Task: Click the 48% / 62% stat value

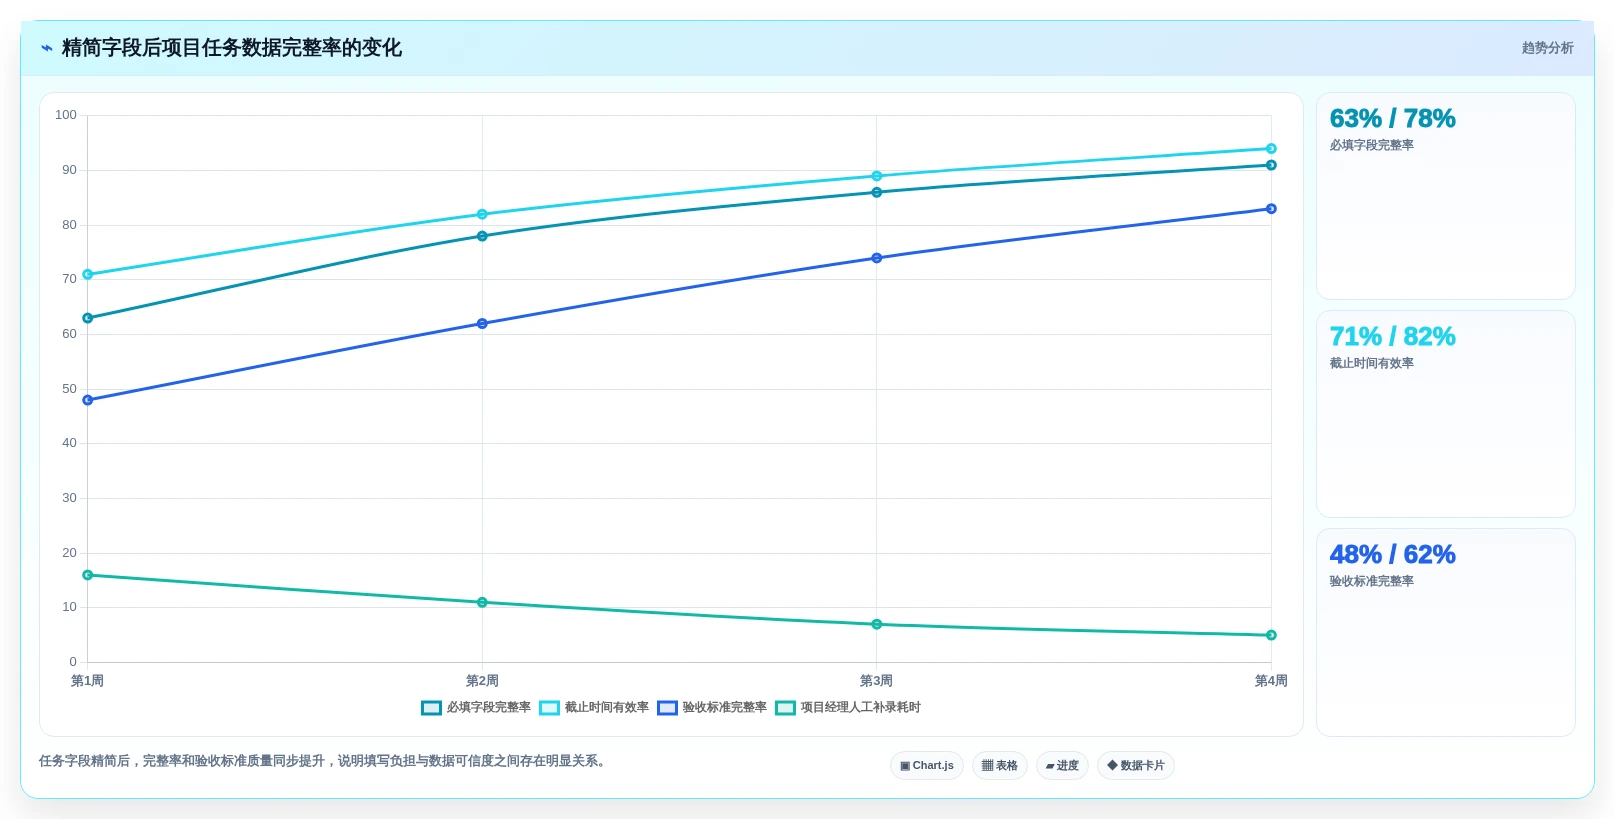Action: pos(1392,554)
